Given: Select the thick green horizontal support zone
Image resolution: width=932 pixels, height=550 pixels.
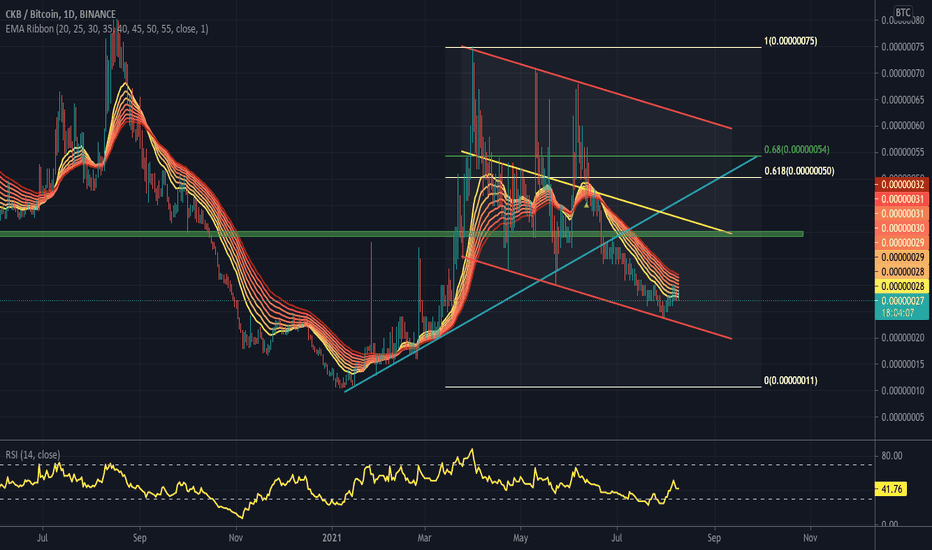Looking at the screenshot, I should [x=402, y=234].
